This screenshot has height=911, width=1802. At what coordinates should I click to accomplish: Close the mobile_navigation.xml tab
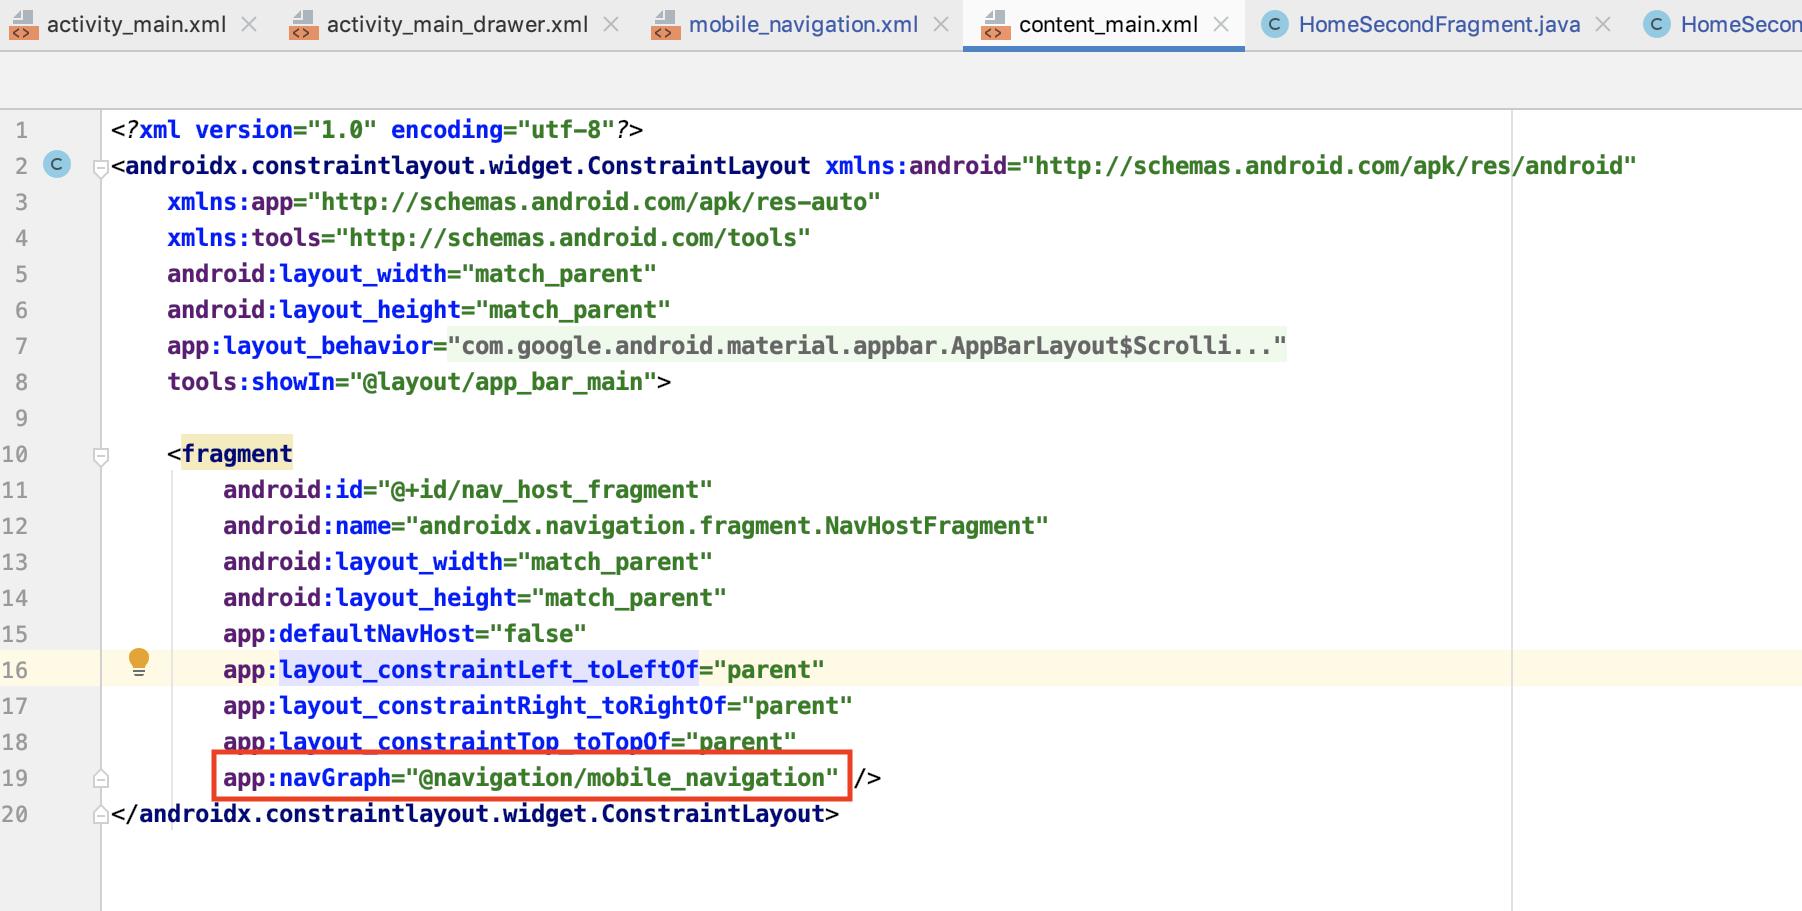(x=941, y=25)
